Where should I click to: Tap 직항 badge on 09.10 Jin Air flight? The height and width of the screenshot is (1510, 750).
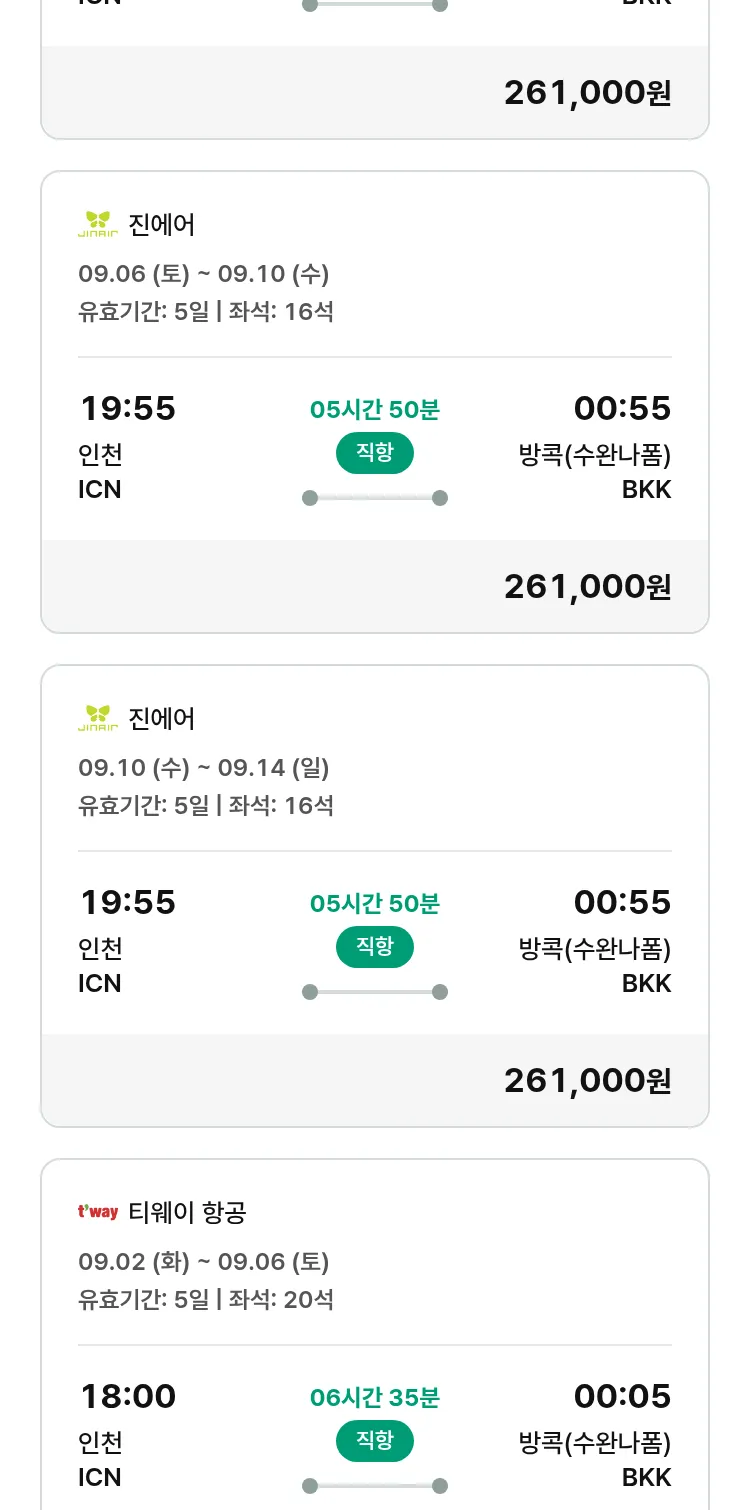[375, 947]
